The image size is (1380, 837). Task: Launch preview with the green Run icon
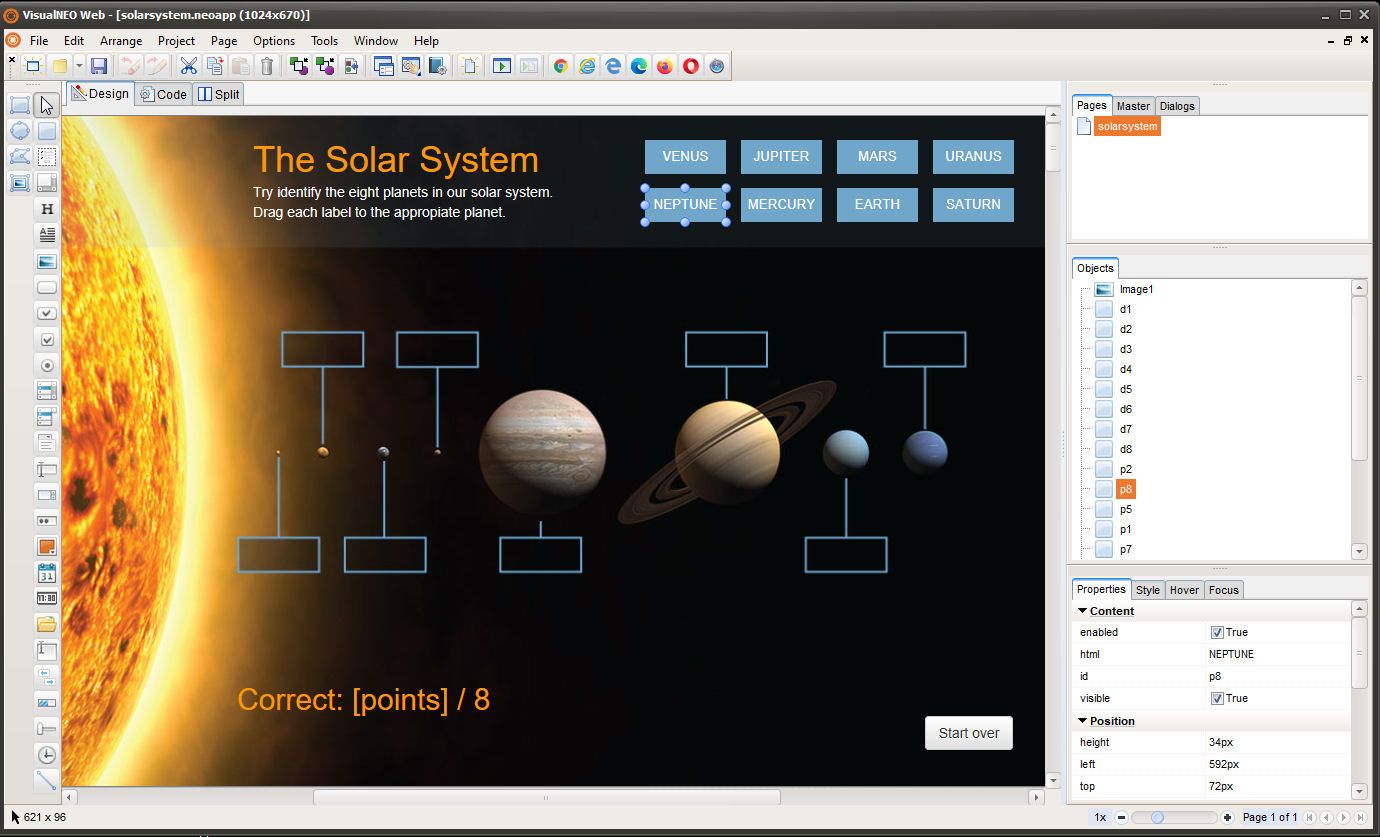[x=501, y=66]
